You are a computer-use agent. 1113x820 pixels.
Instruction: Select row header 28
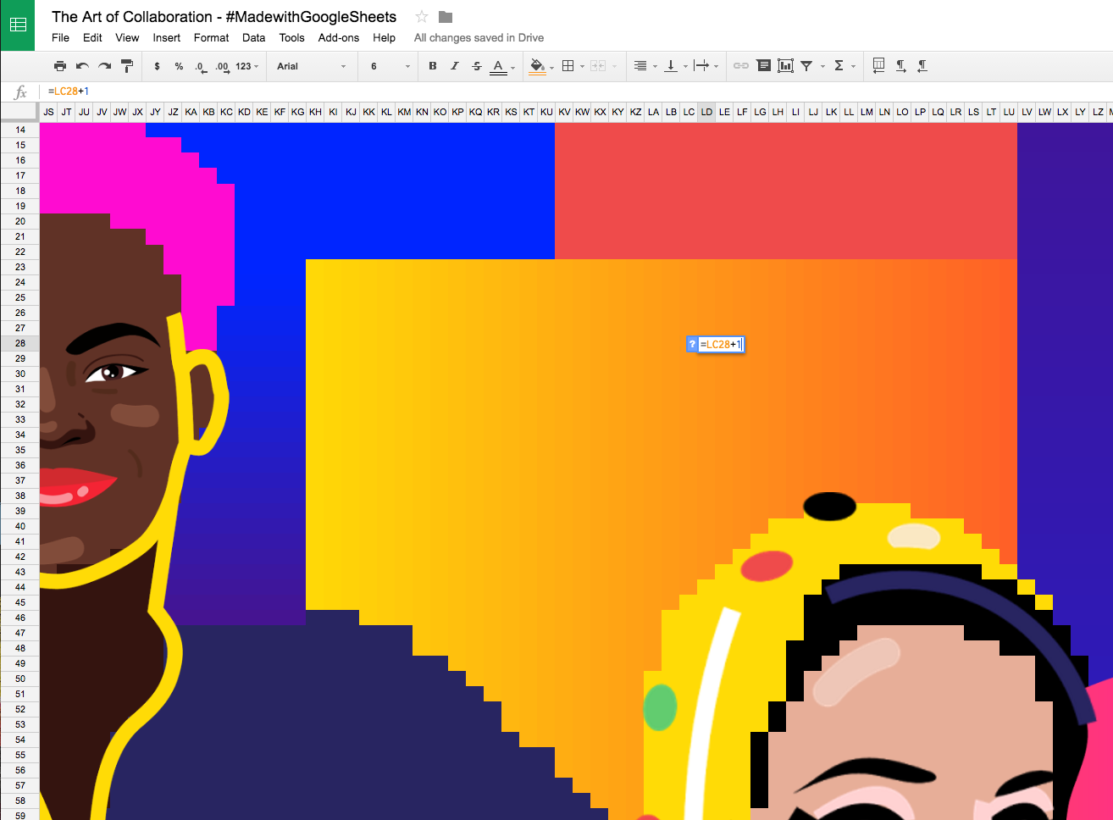(x=20, y=343)
